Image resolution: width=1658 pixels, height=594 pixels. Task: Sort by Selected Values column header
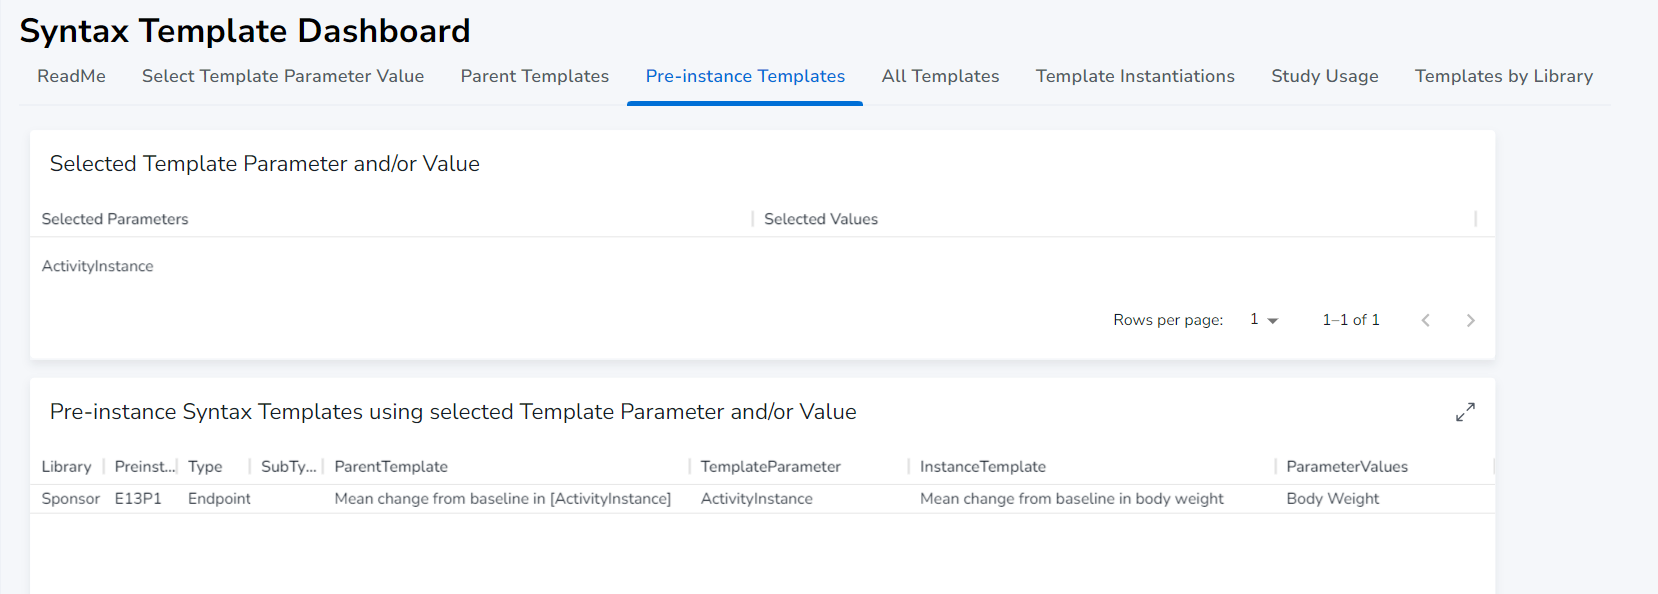(821, 219)
